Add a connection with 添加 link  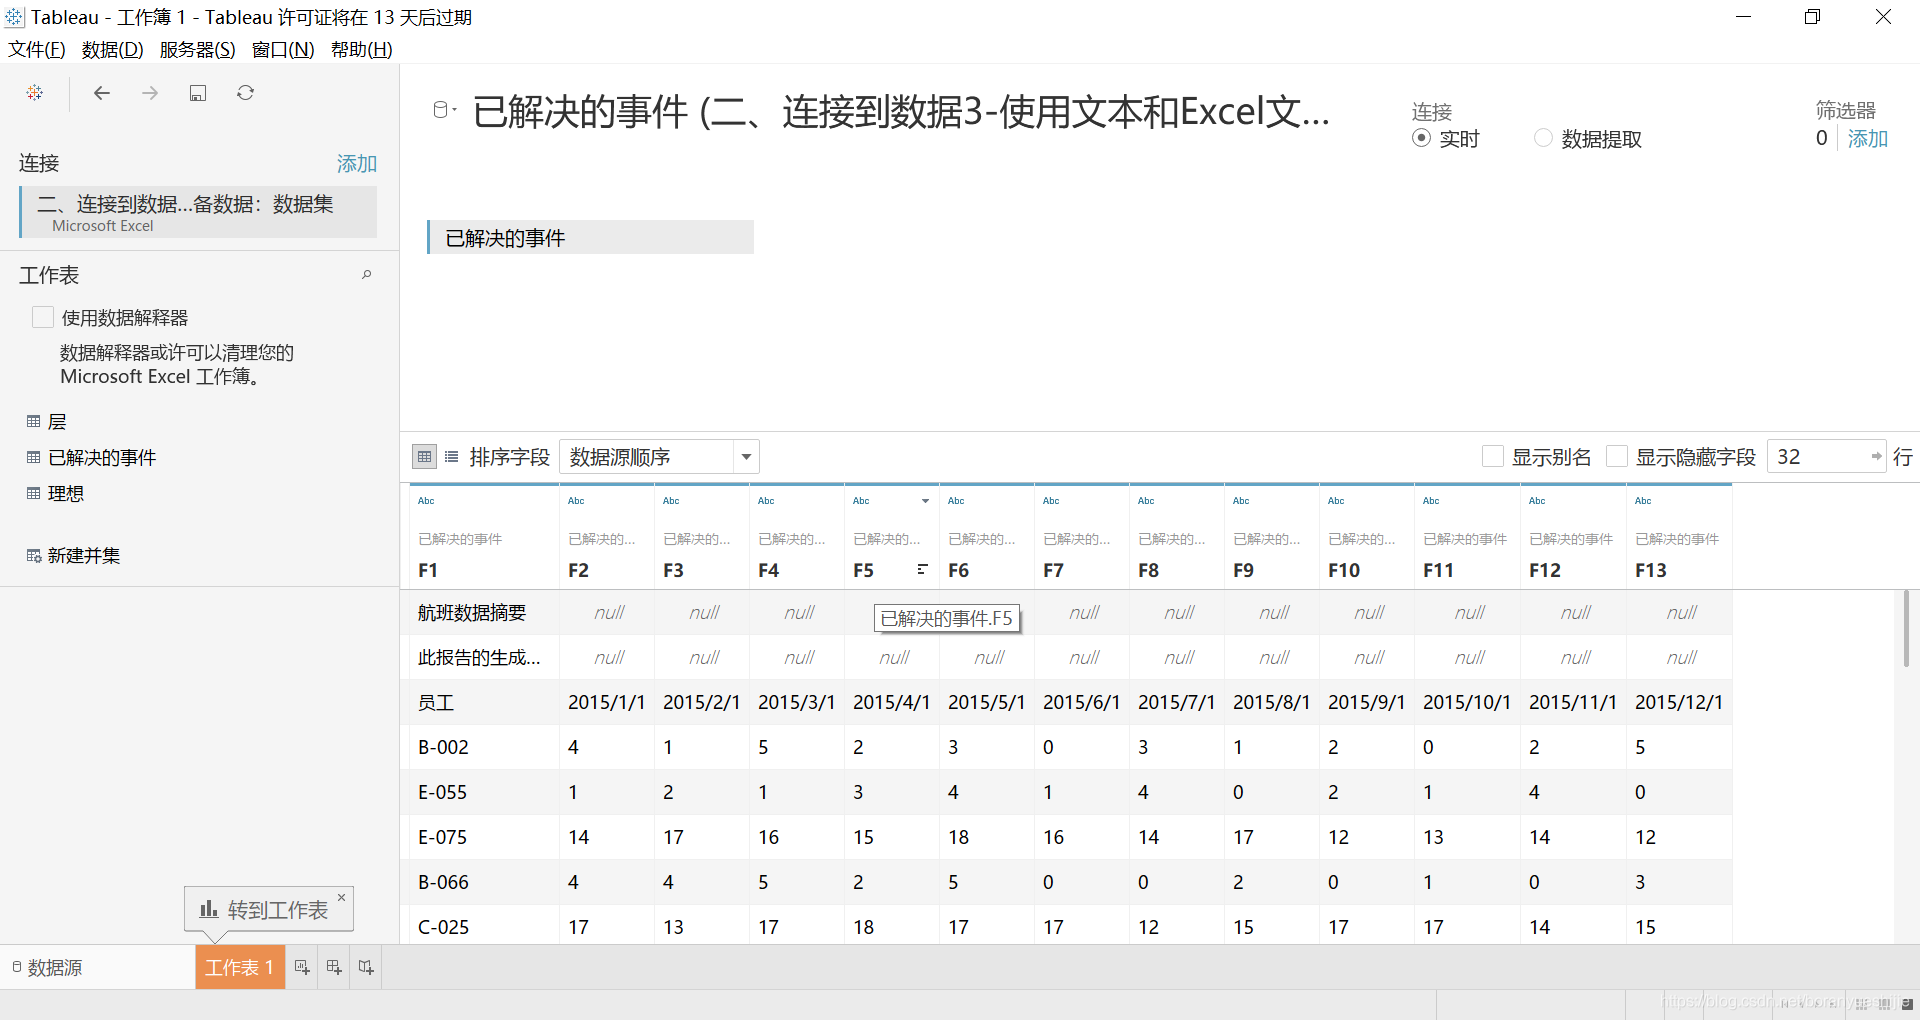click(356, 164)
